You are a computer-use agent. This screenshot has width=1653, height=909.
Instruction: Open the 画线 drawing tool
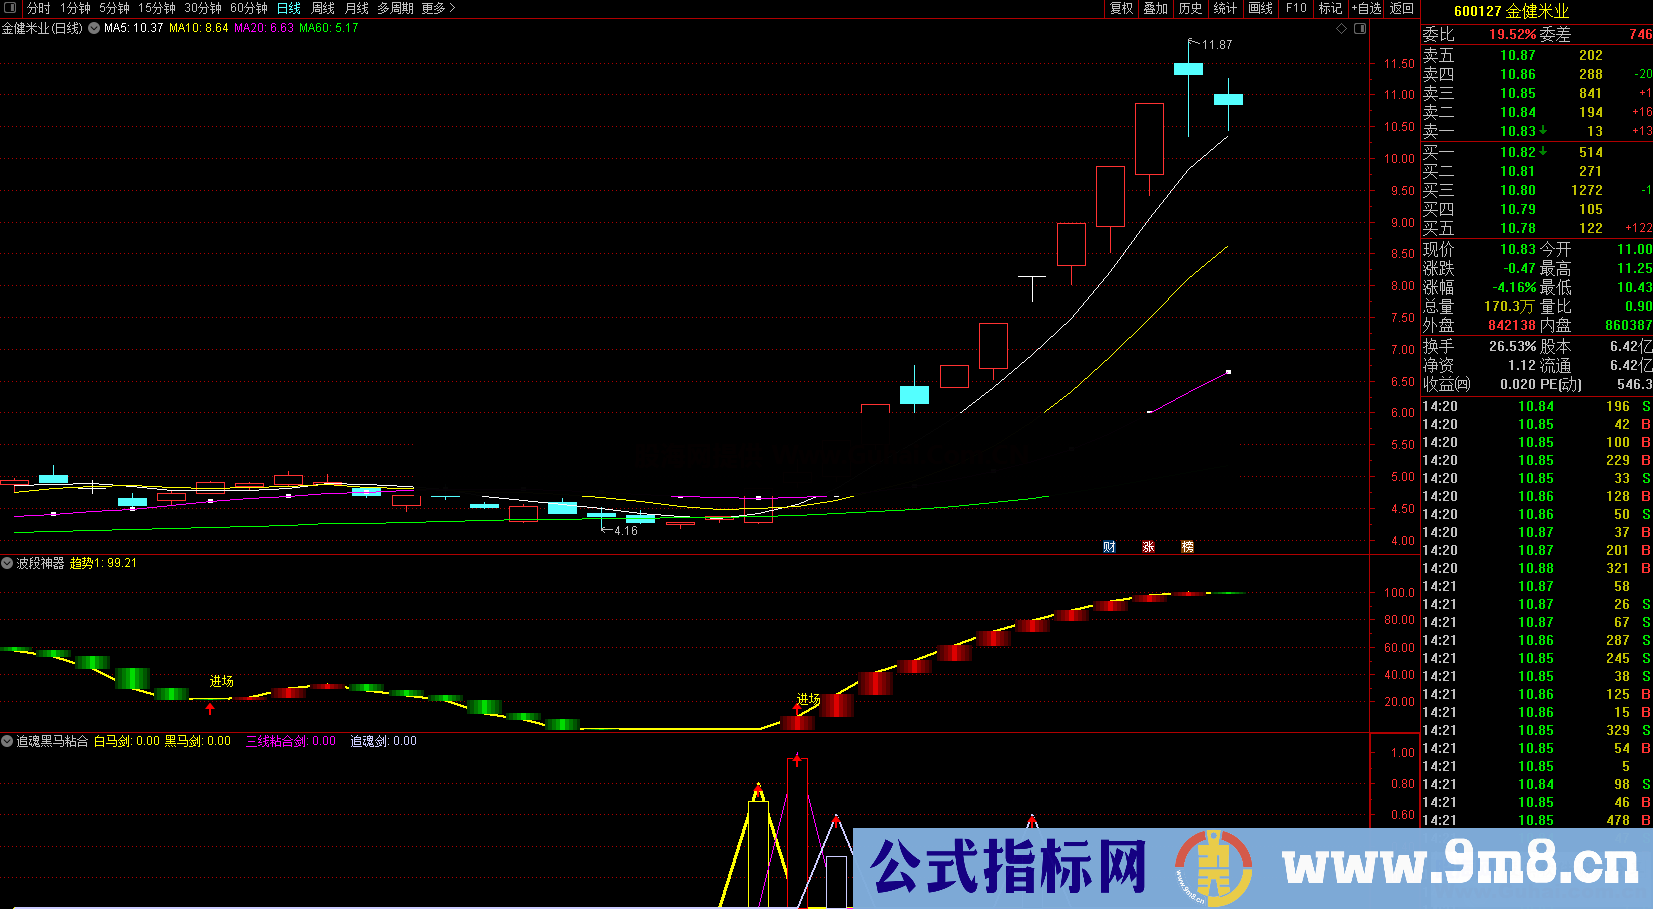1261,8
